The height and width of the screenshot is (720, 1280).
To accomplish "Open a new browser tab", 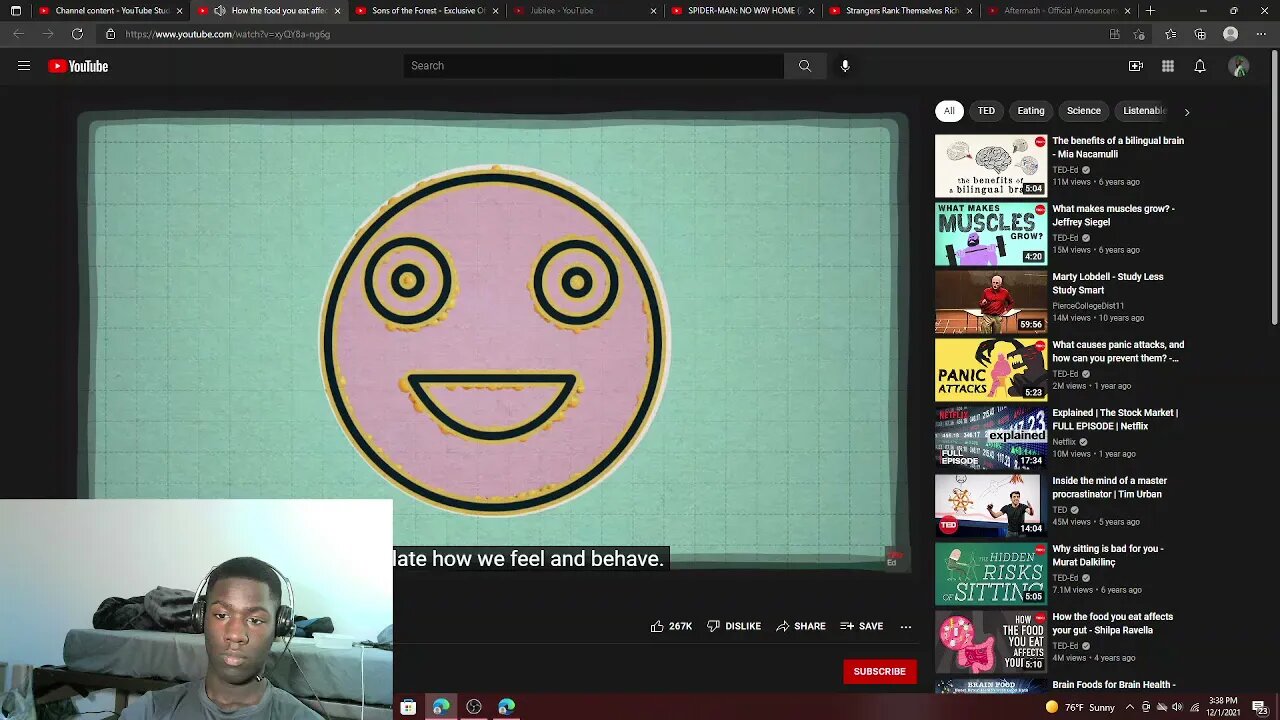I will (x=1150, y=11).
